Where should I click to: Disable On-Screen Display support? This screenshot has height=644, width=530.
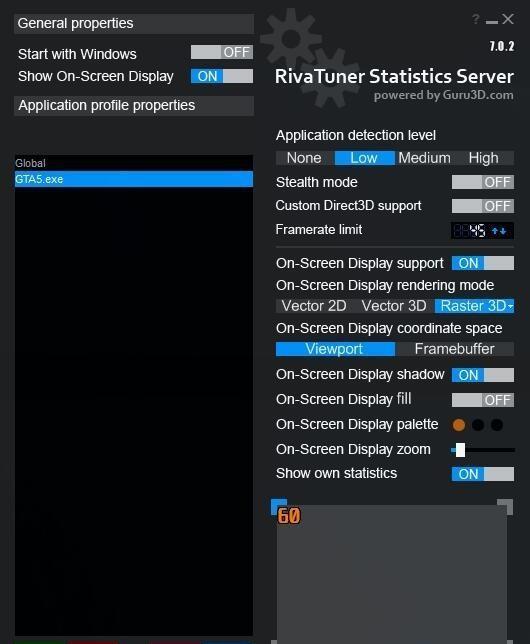click(x=483, y=263)
